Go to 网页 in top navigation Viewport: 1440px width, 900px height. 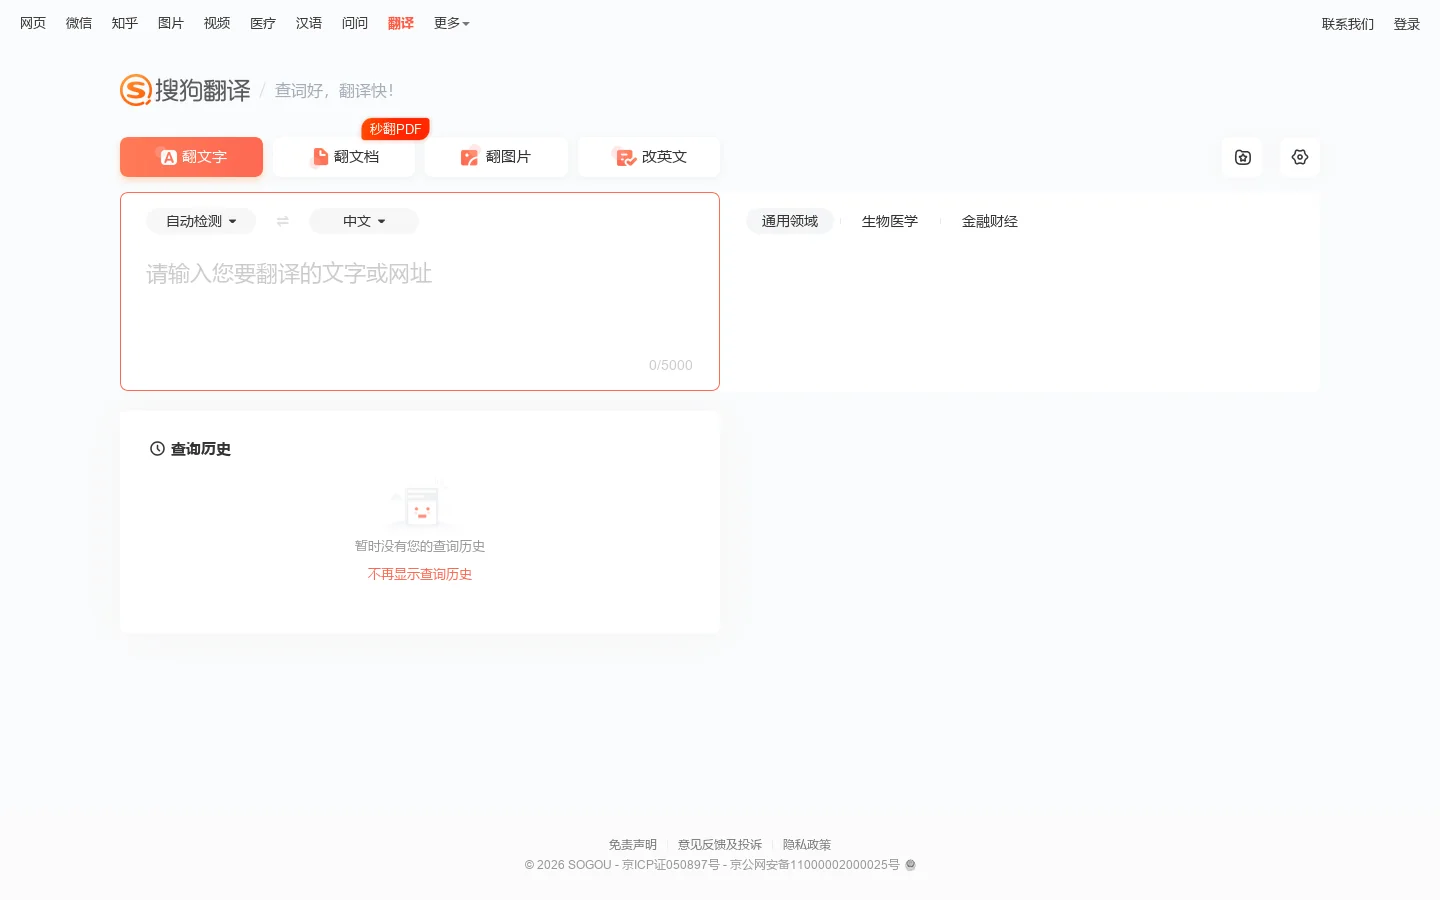33,23
